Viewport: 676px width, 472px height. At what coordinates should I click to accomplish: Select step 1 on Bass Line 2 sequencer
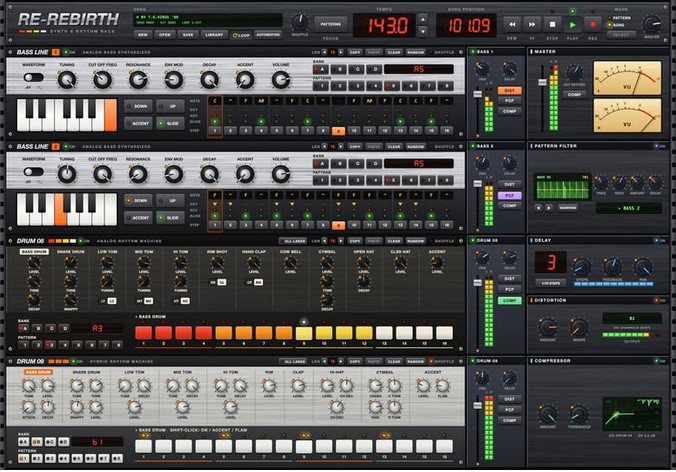215,225
